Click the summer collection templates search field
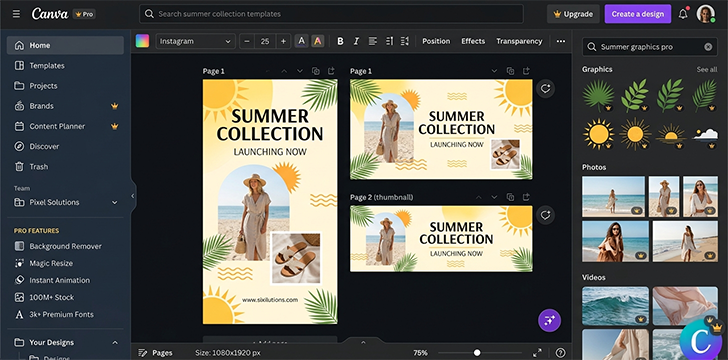The height and width of the screenshot is (360, 728). 331,14
